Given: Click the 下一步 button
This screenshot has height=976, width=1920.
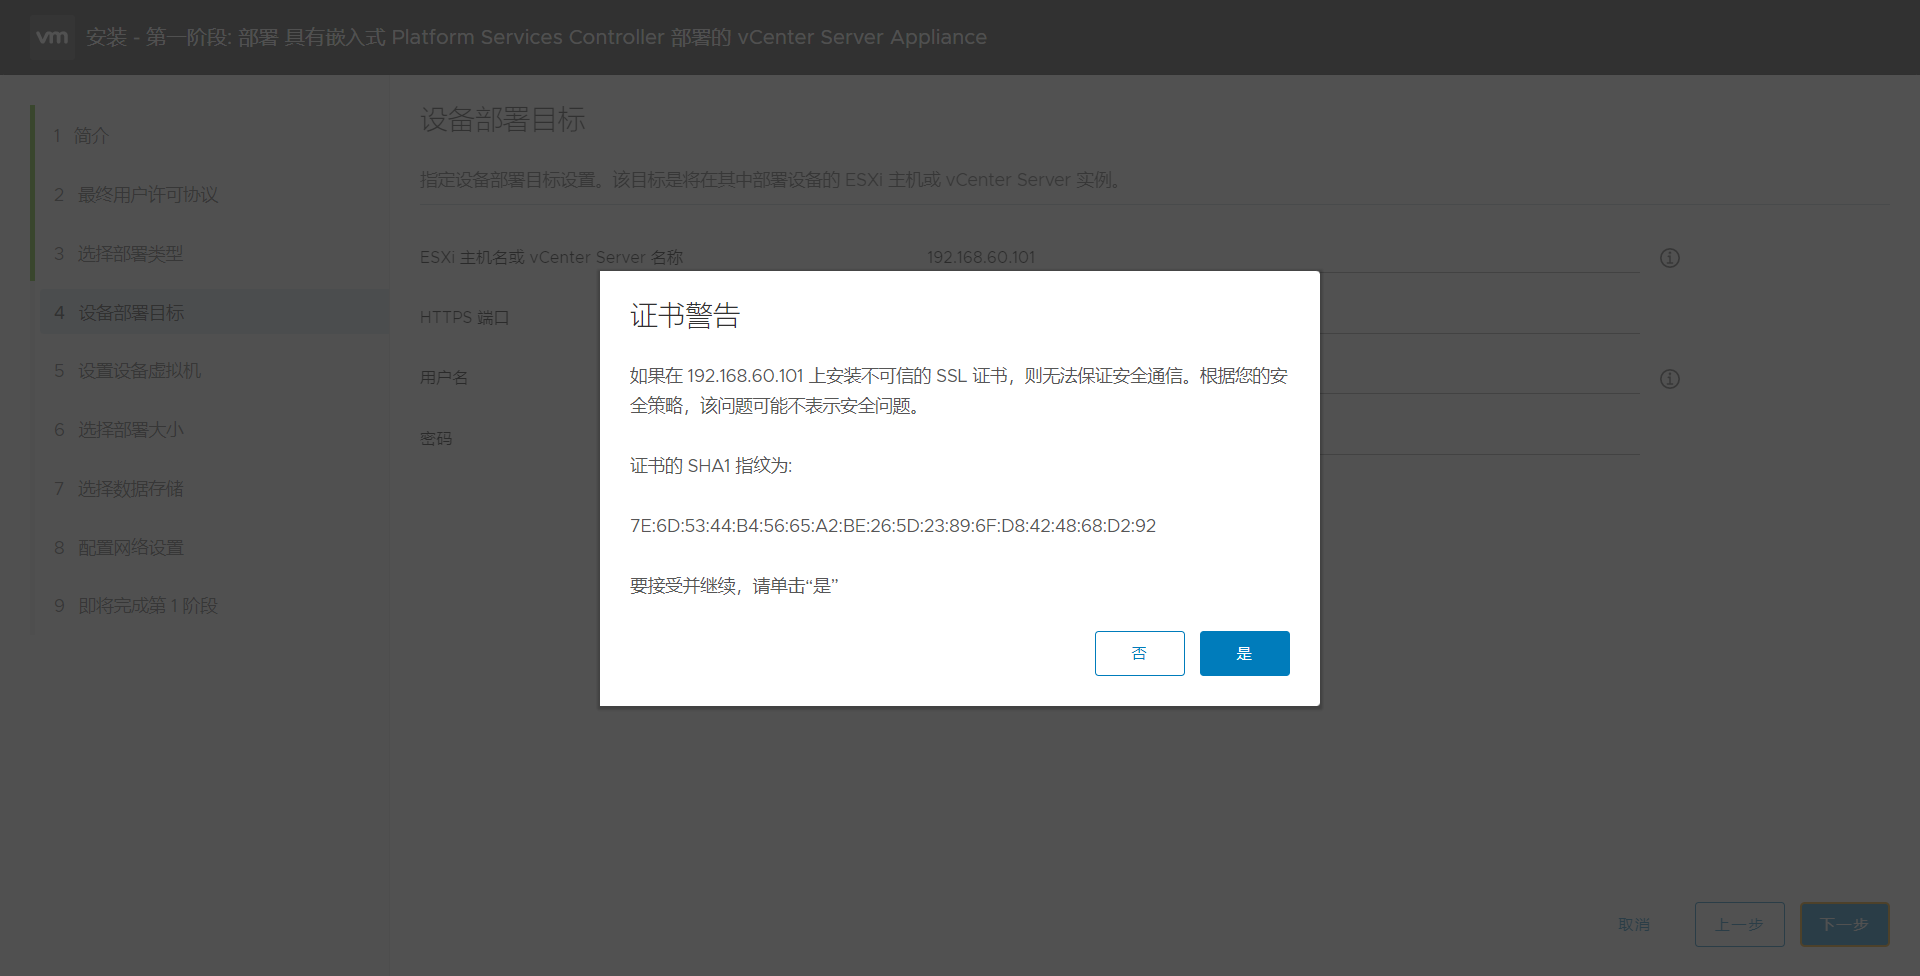Looking at the screenshot, I should coord(1844,924).
